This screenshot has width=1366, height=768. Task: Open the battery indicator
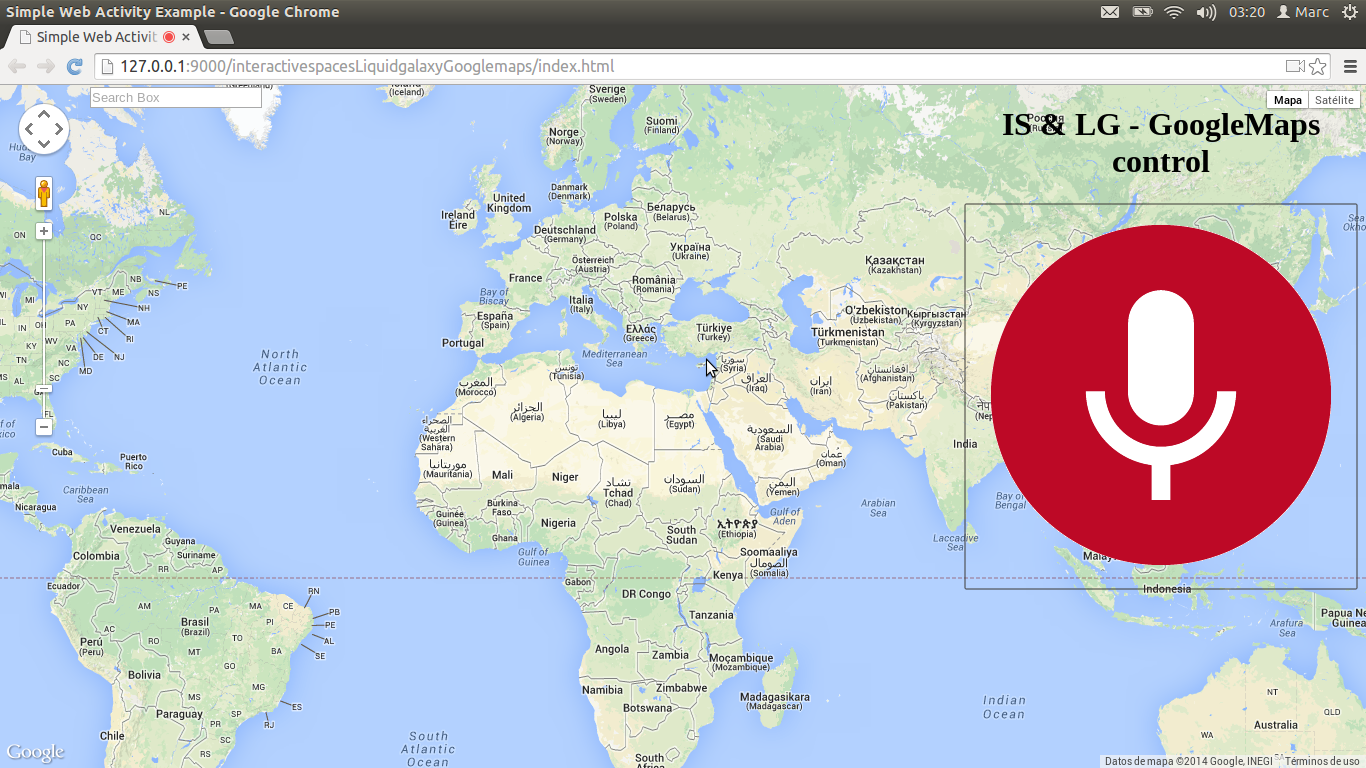[x=1142, y=12]
